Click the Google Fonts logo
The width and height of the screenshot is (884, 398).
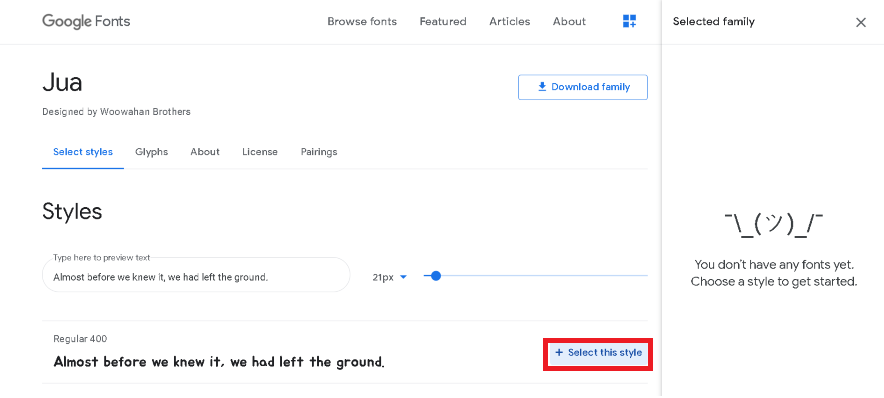coord(86,21)
